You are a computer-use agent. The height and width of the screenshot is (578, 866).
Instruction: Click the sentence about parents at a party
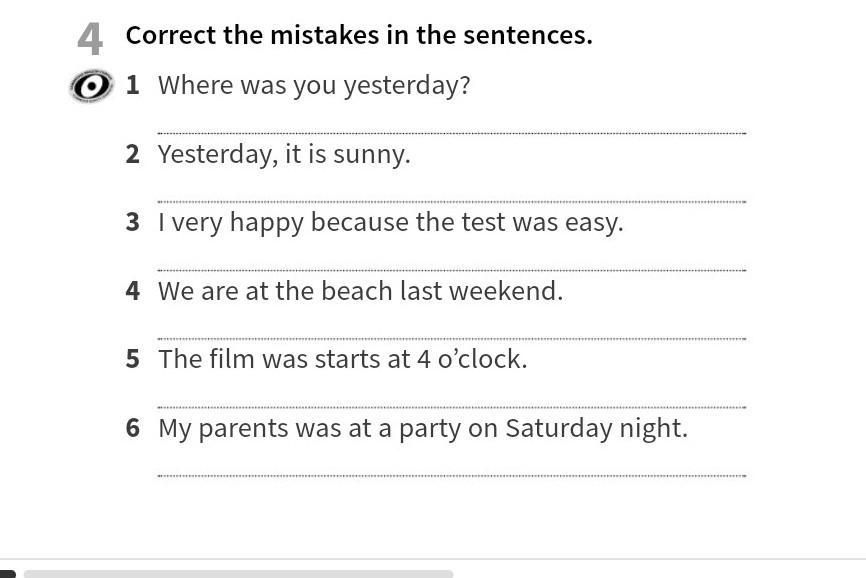pyautogui.click(x=422, y=428)
